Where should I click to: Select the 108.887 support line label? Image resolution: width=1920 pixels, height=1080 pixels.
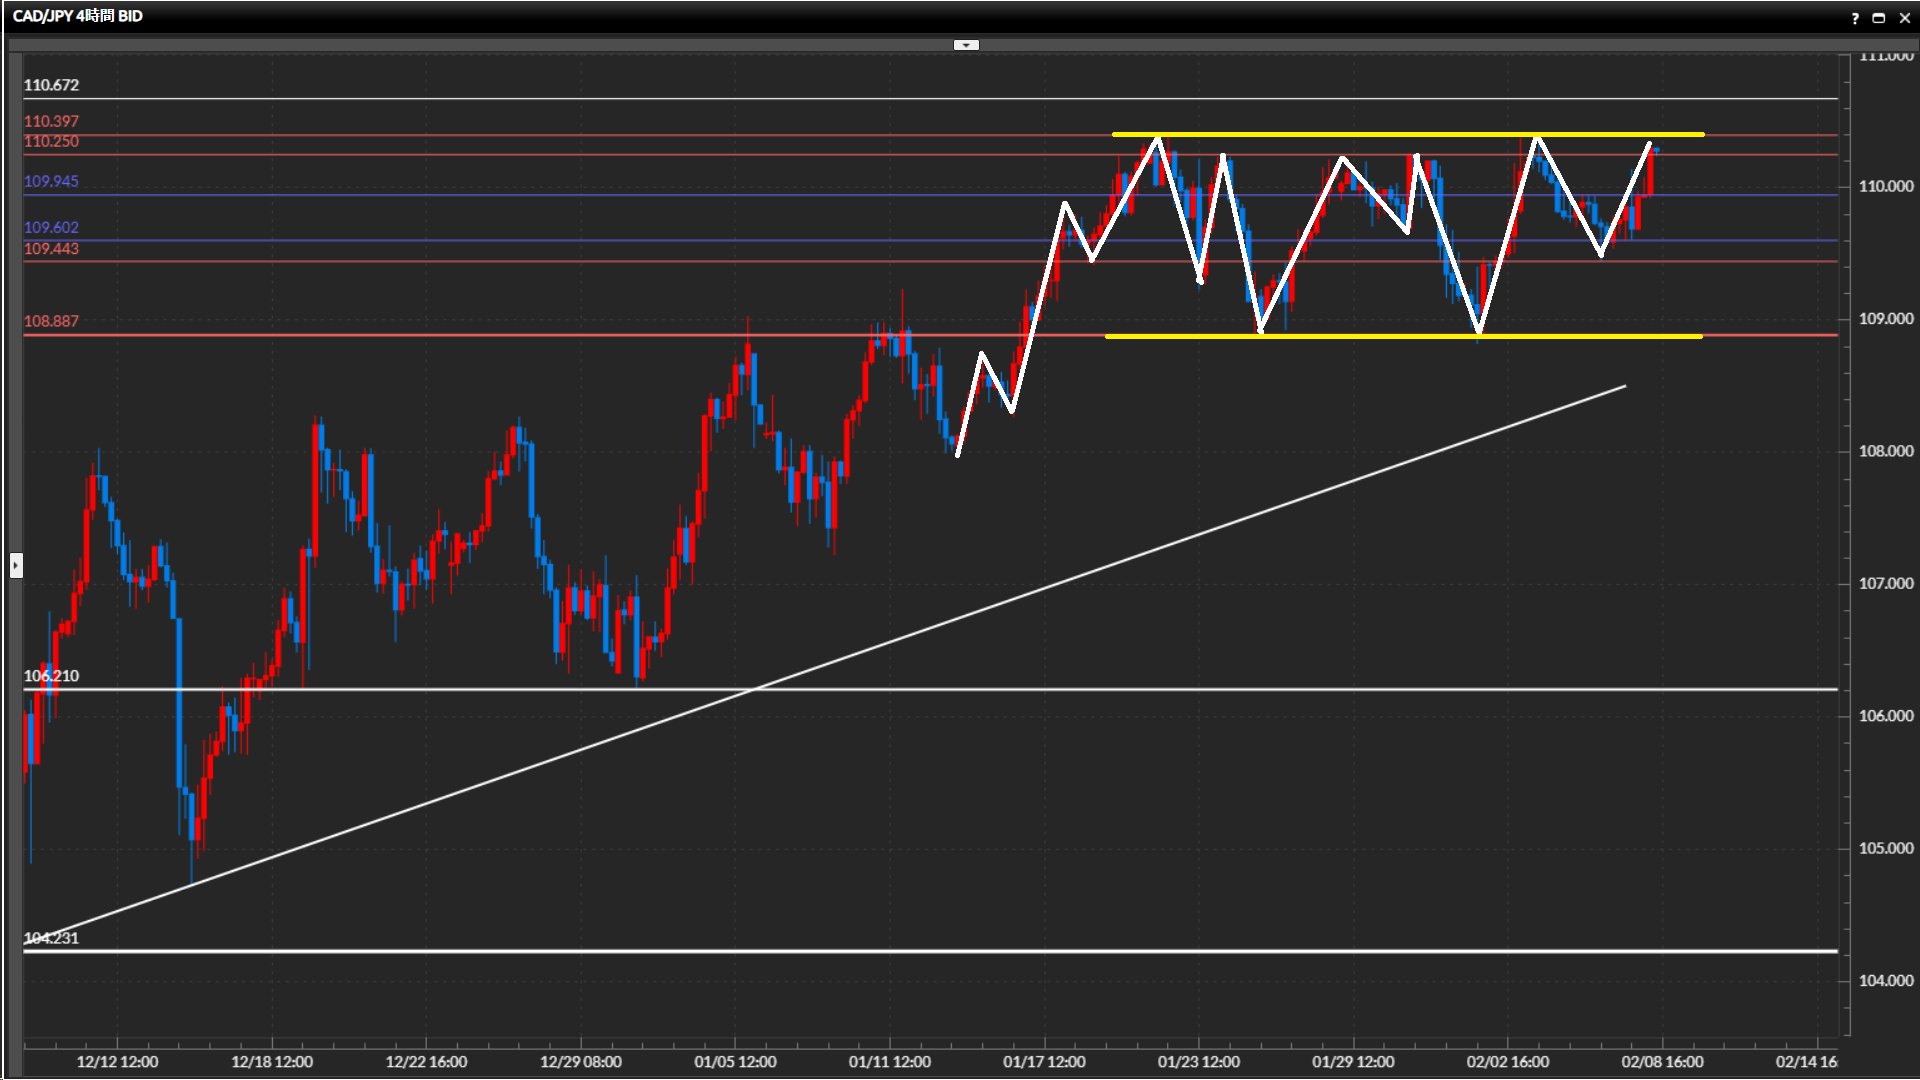tap(51, 321)
